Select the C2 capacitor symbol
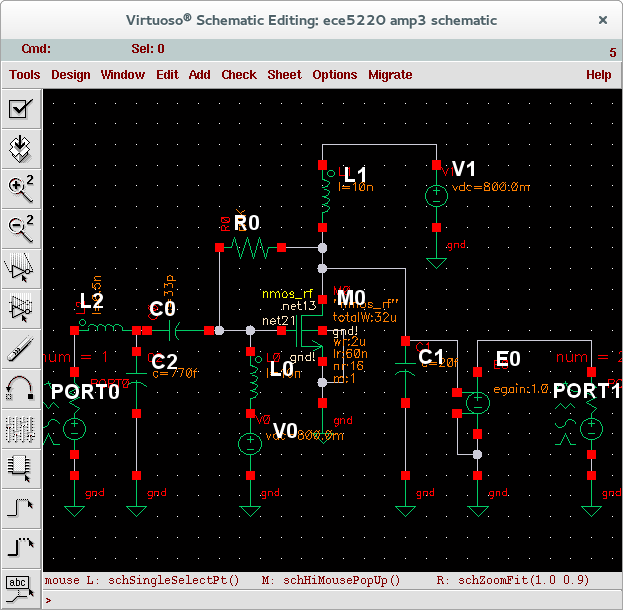The width and height of the screenshot is (623, 610). coord(136,379)
